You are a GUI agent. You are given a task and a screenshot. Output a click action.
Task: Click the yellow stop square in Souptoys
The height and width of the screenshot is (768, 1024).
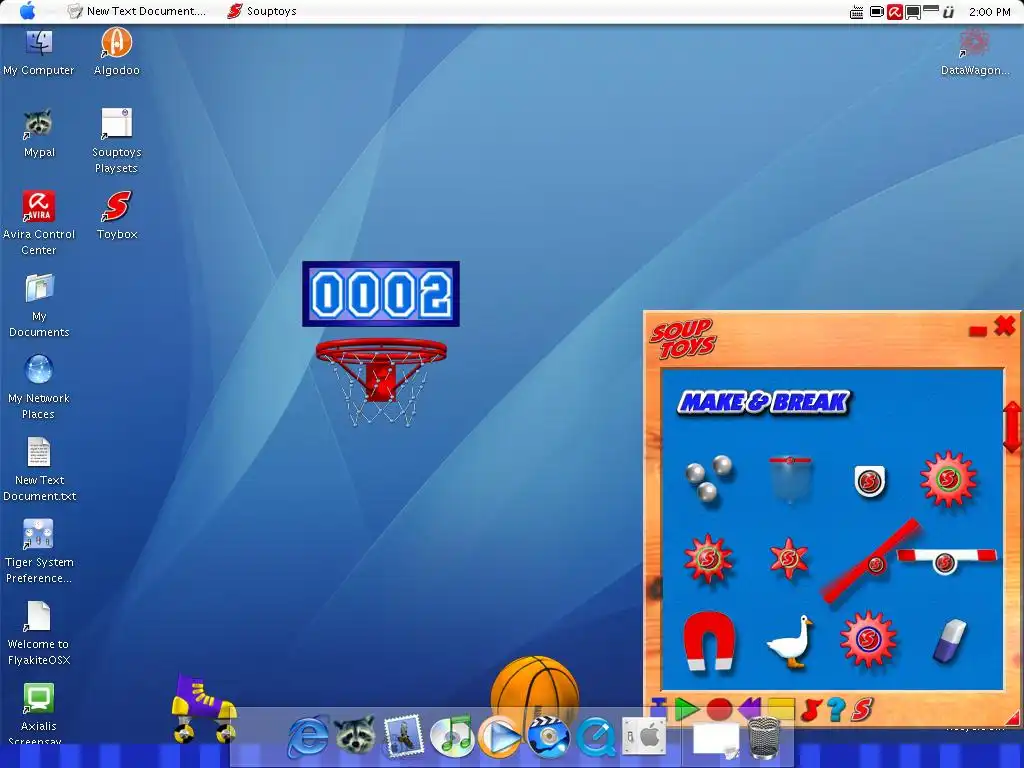780,709
